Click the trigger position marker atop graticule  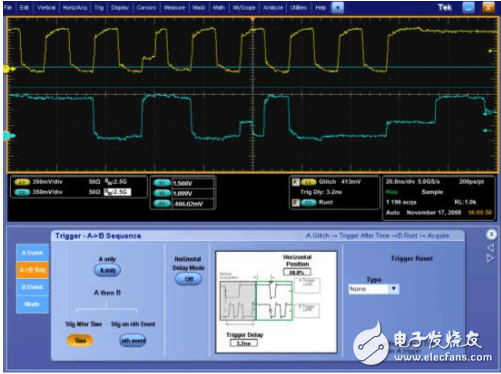(252, 19)
